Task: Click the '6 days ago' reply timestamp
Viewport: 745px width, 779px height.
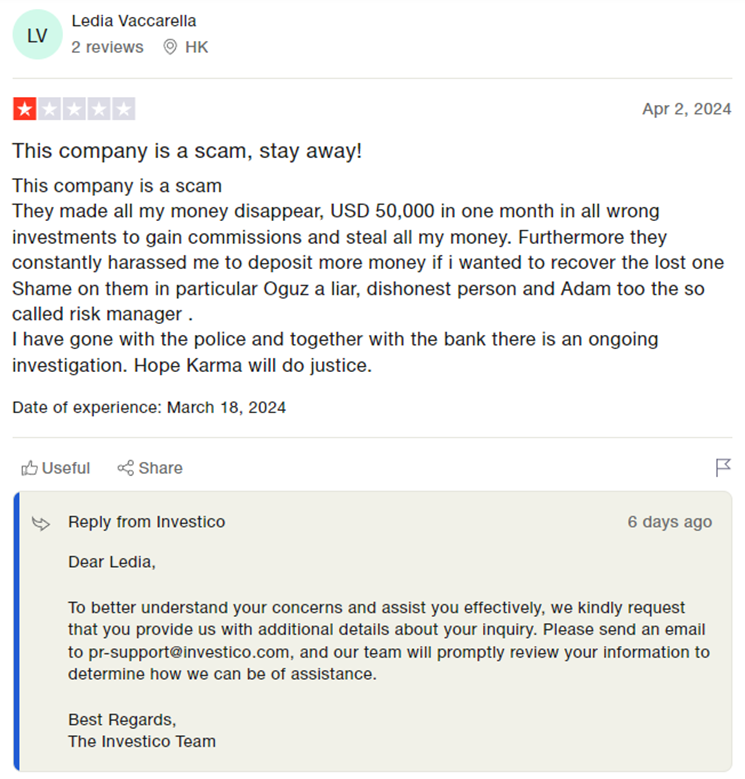Action: [x=670, y=522]
